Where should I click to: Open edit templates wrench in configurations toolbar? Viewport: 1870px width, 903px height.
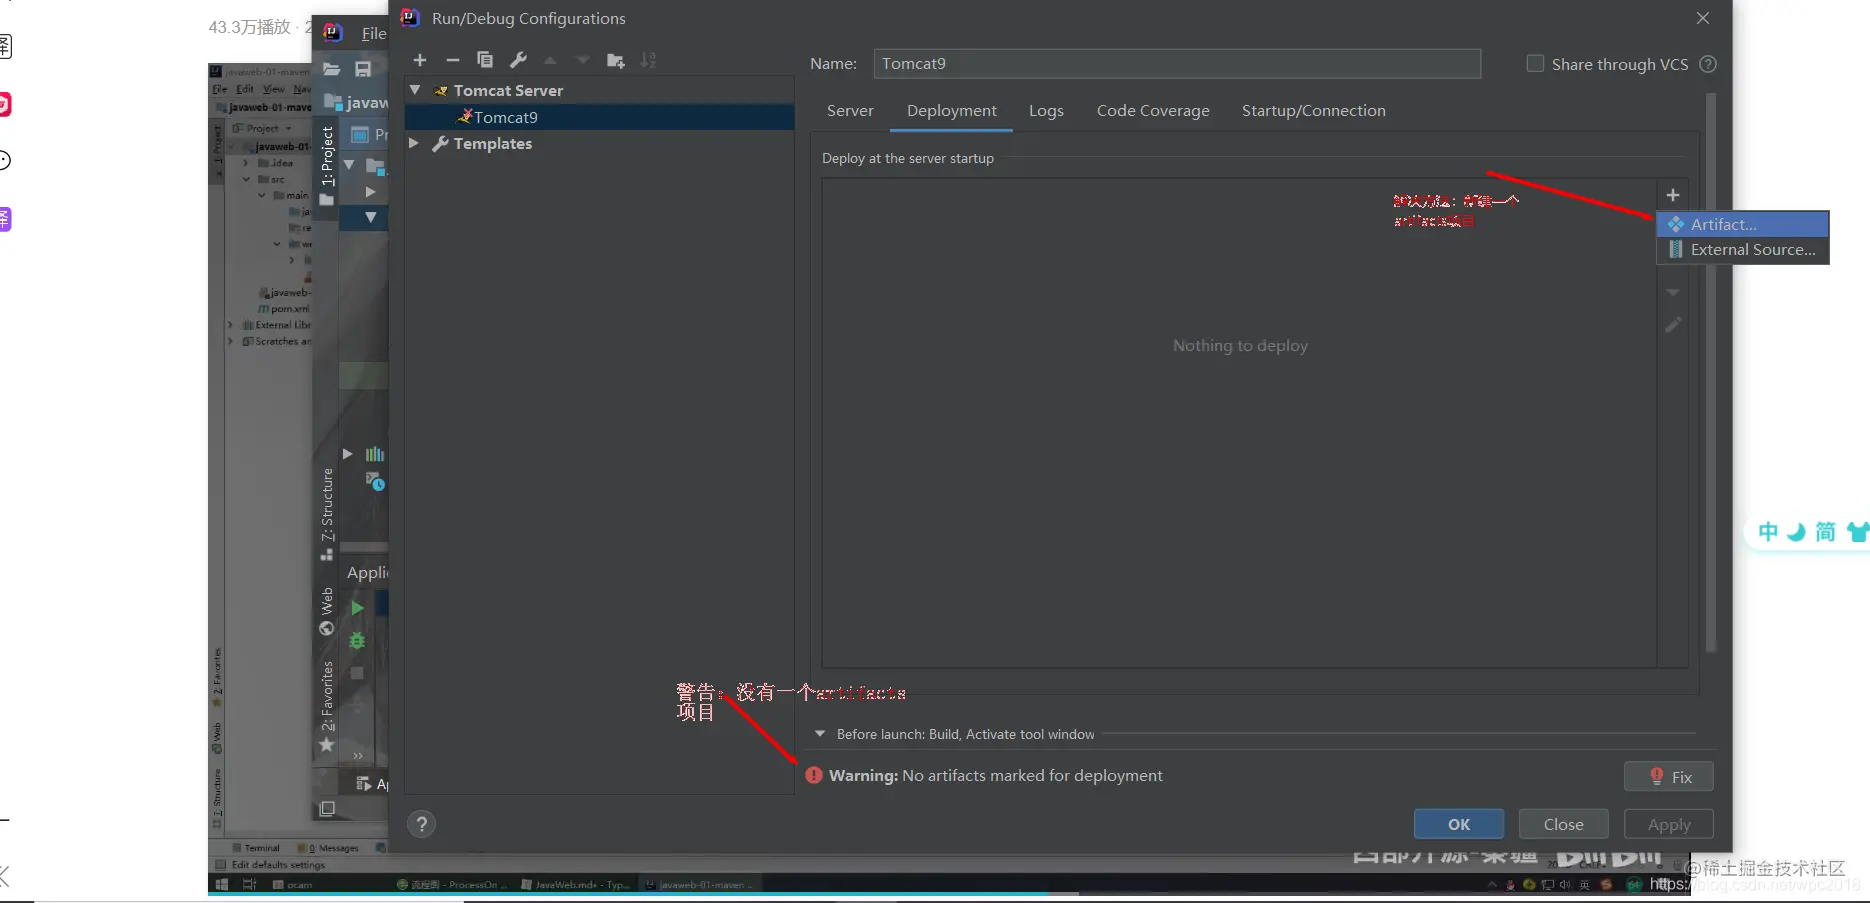click(x=518, y=60)
